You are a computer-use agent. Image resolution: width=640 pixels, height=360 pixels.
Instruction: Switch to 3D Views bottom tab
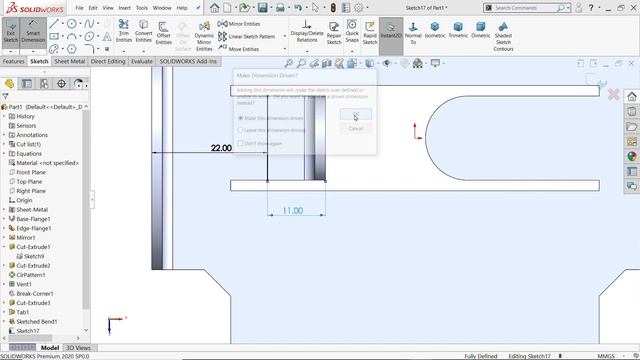(x=78, y=348)
